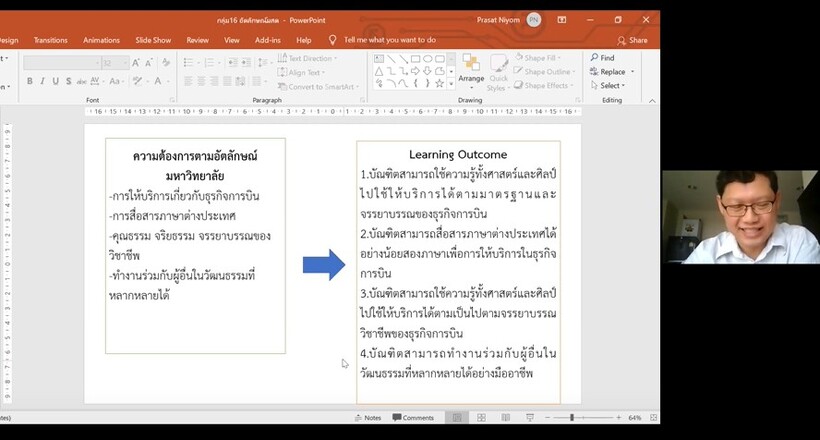820x440 pixels.
Task: Pick the oval shape from the shapes gallery
Action: pos(428,59)
